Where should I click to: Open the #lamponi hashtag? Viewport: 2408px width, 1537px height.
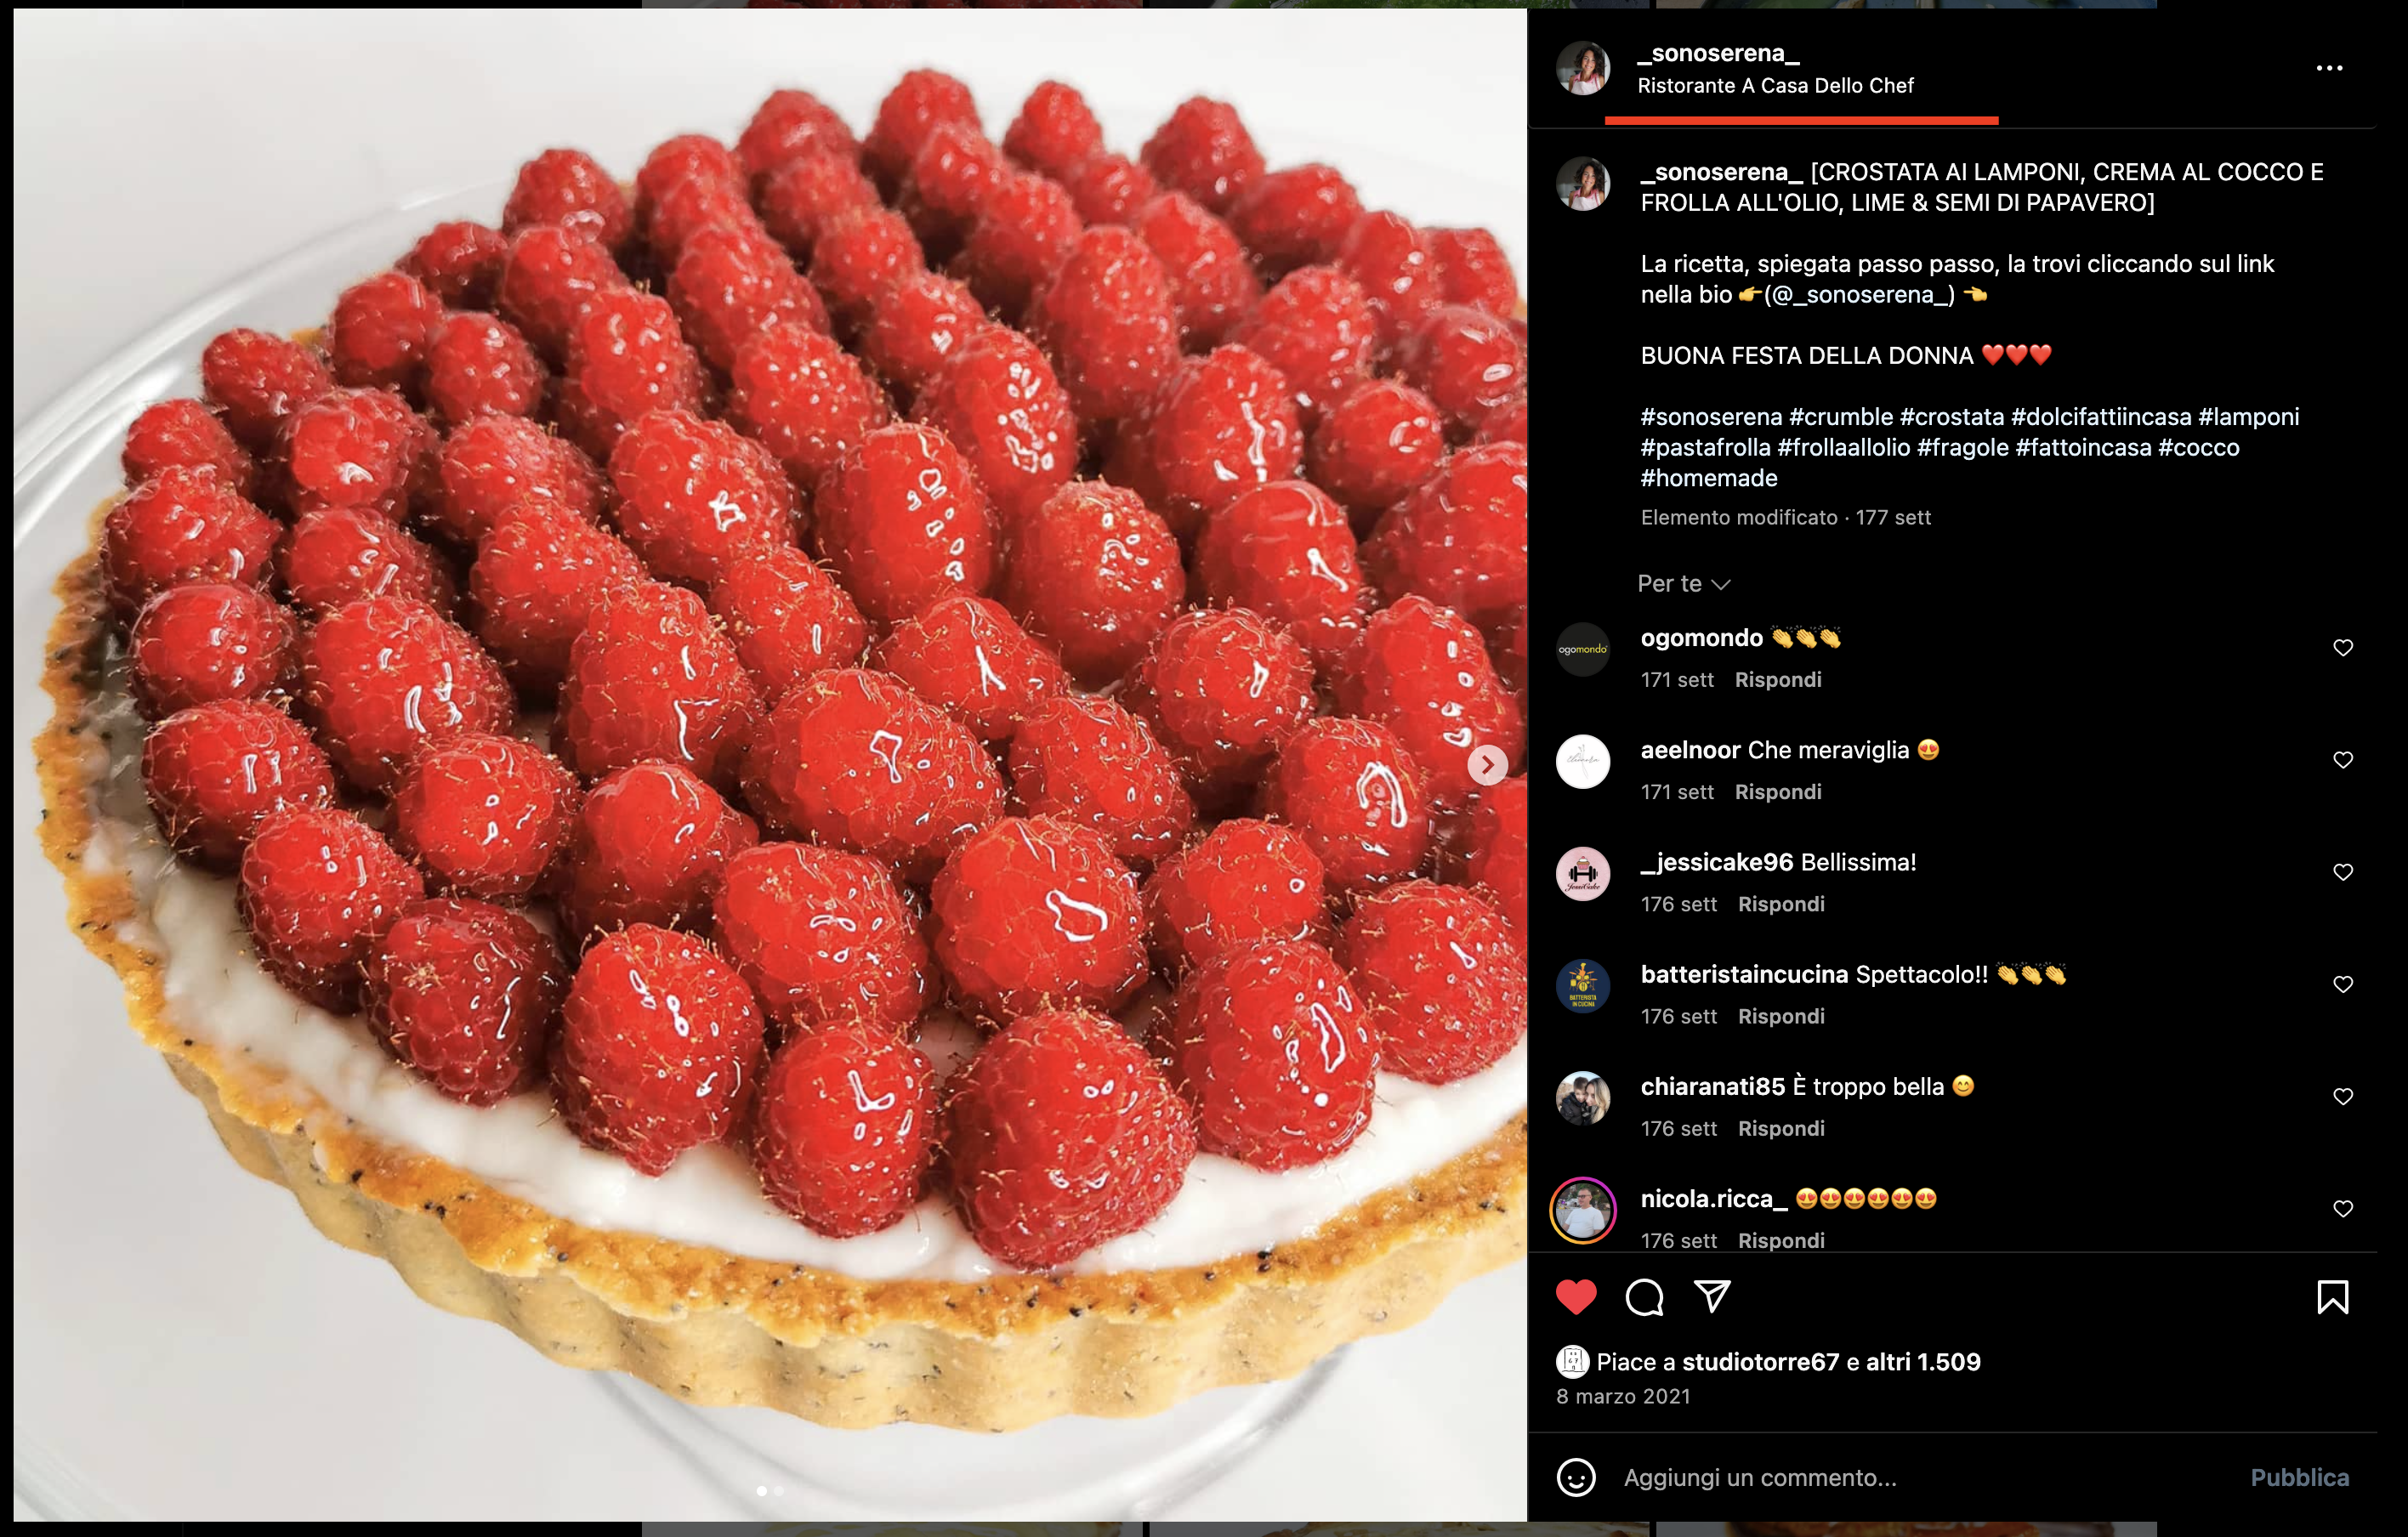(x=2248, y=417)
